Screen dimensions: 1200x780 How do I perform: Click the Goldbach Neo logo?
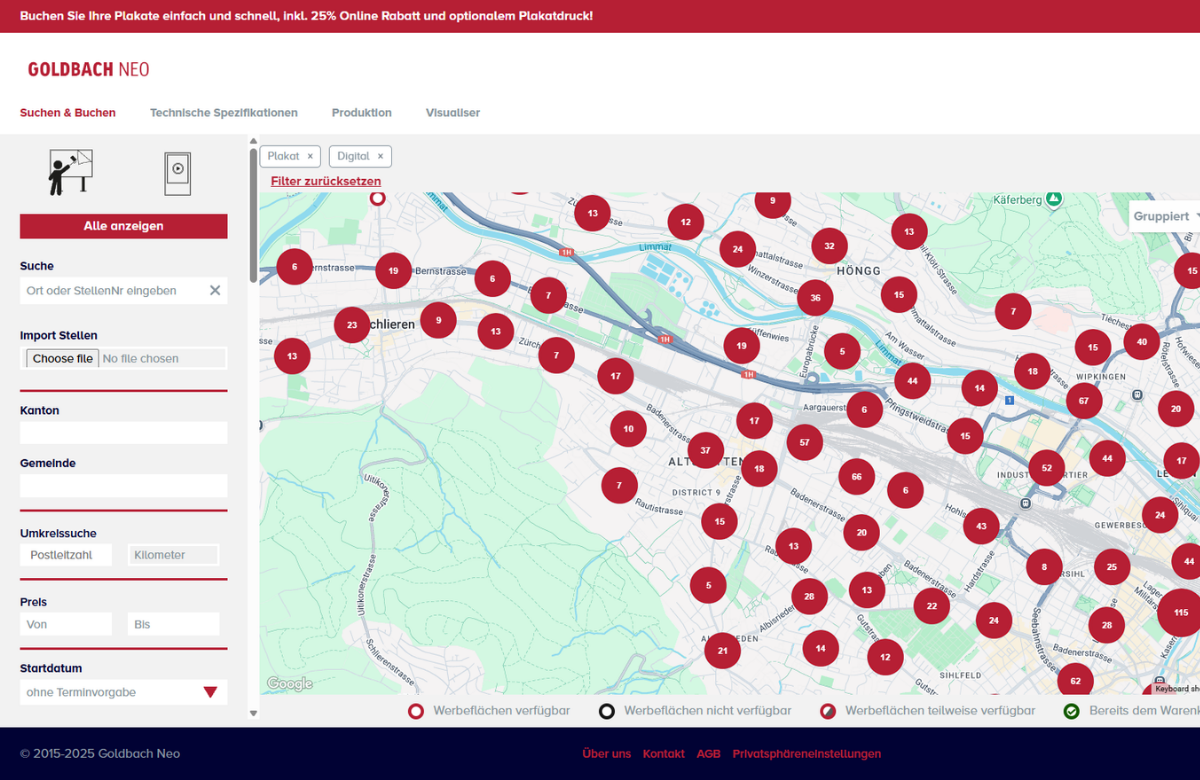(88, 70)
